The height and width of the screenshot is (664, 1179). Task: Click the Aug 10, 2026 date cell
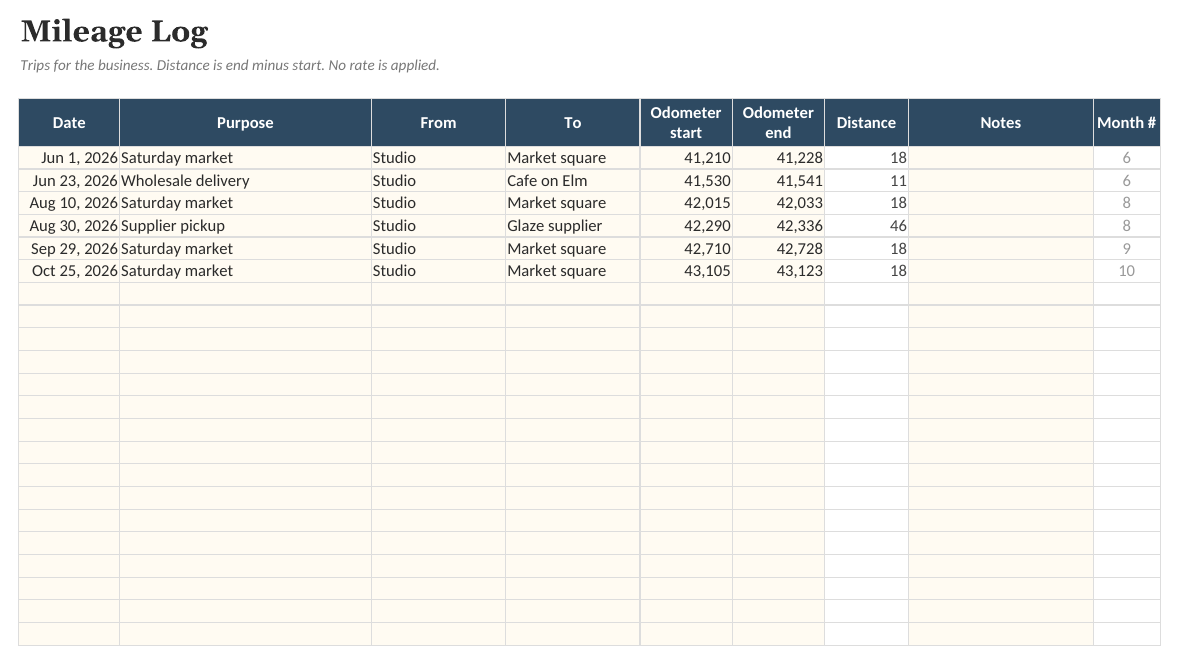tap(69, 203)
